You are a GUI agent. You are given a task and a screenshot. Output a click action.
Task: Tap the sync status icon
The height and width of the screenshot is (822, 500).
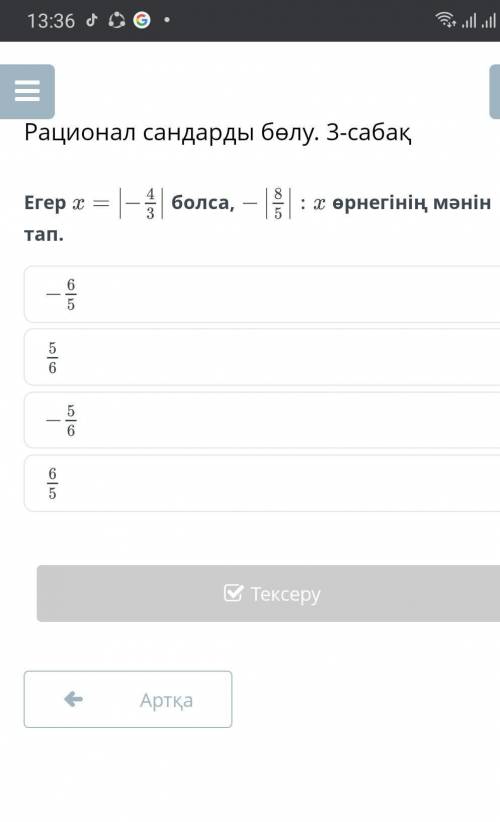(x=116, y=20)
